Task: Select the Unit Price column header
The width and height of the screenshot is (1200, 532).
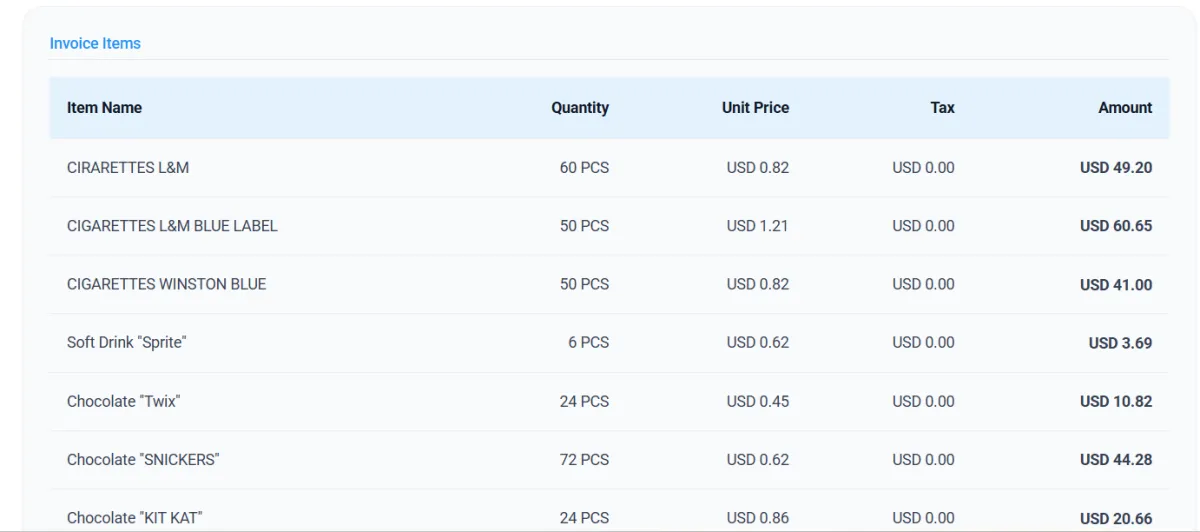Action: [755, 107]
